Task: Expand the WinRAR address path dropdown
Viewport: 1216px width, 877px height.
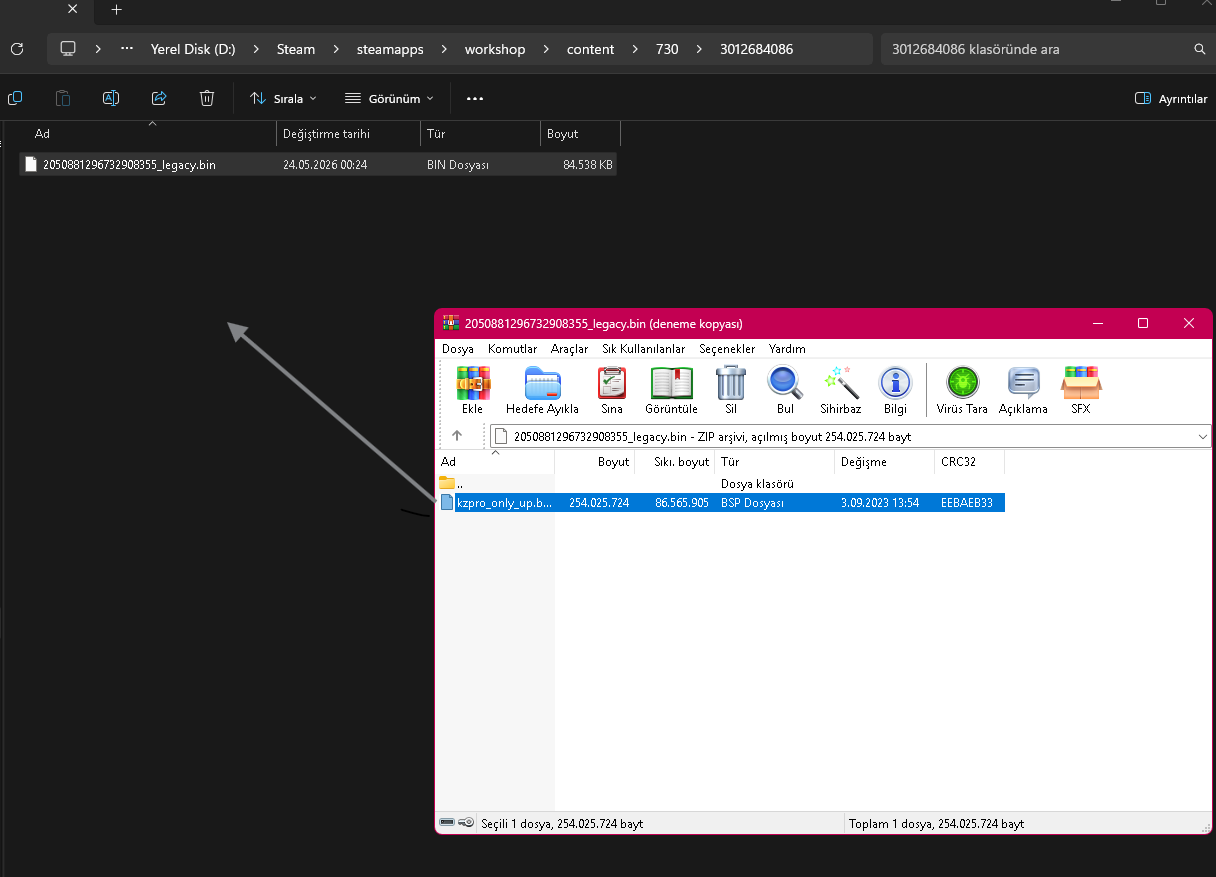Action: click(x=1203, y=436)
